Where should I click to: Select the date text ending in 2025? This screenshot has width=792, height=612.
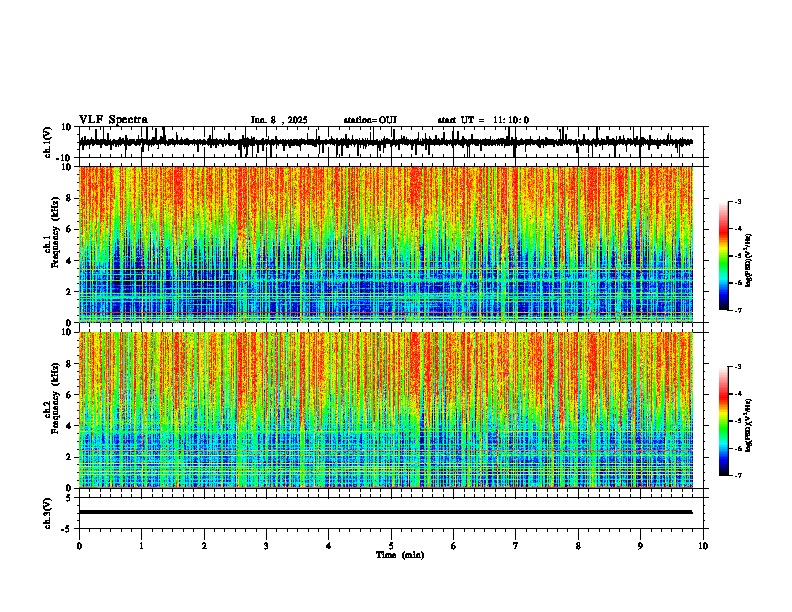click(x=279, y=120)
